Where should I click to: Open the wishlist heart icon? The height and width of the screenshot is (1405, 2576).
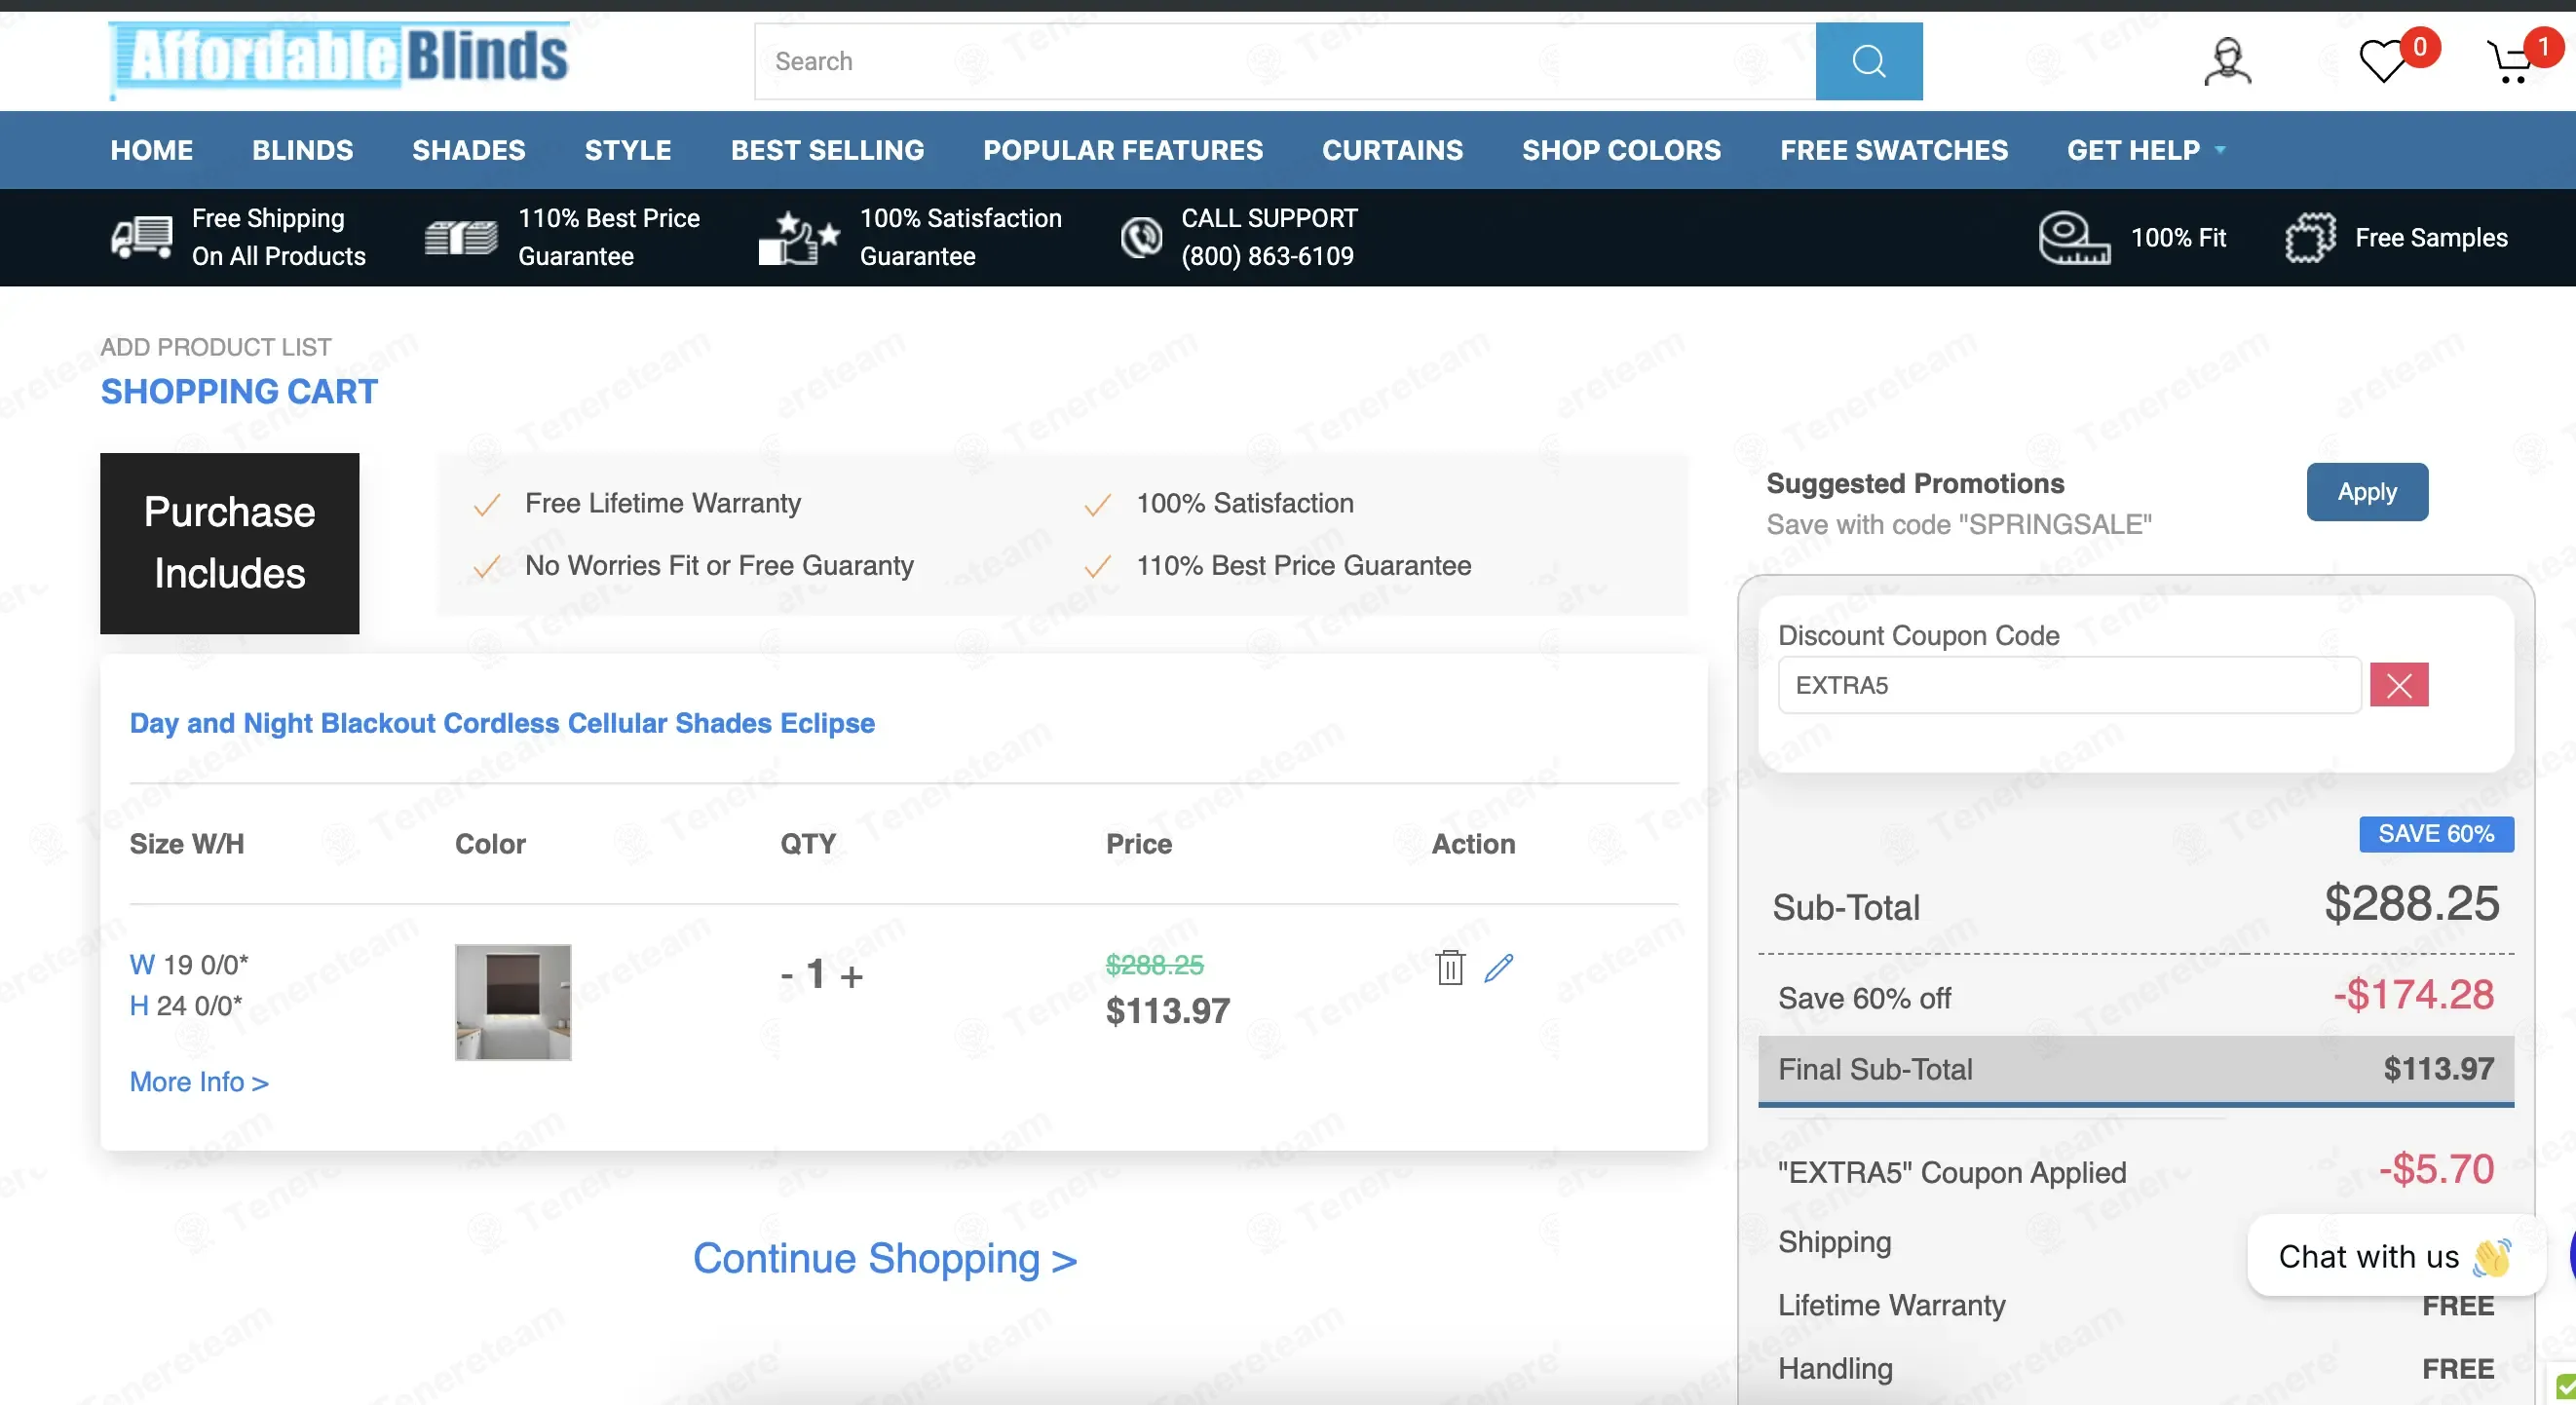pos(2383,61)
